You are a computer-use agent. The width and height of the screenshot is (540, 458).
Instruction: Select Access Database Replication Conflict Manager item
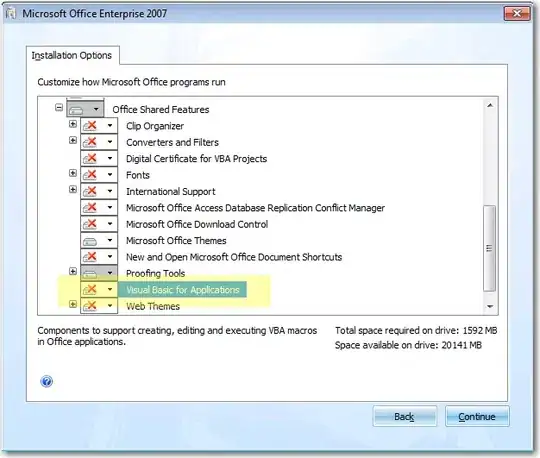255,208
